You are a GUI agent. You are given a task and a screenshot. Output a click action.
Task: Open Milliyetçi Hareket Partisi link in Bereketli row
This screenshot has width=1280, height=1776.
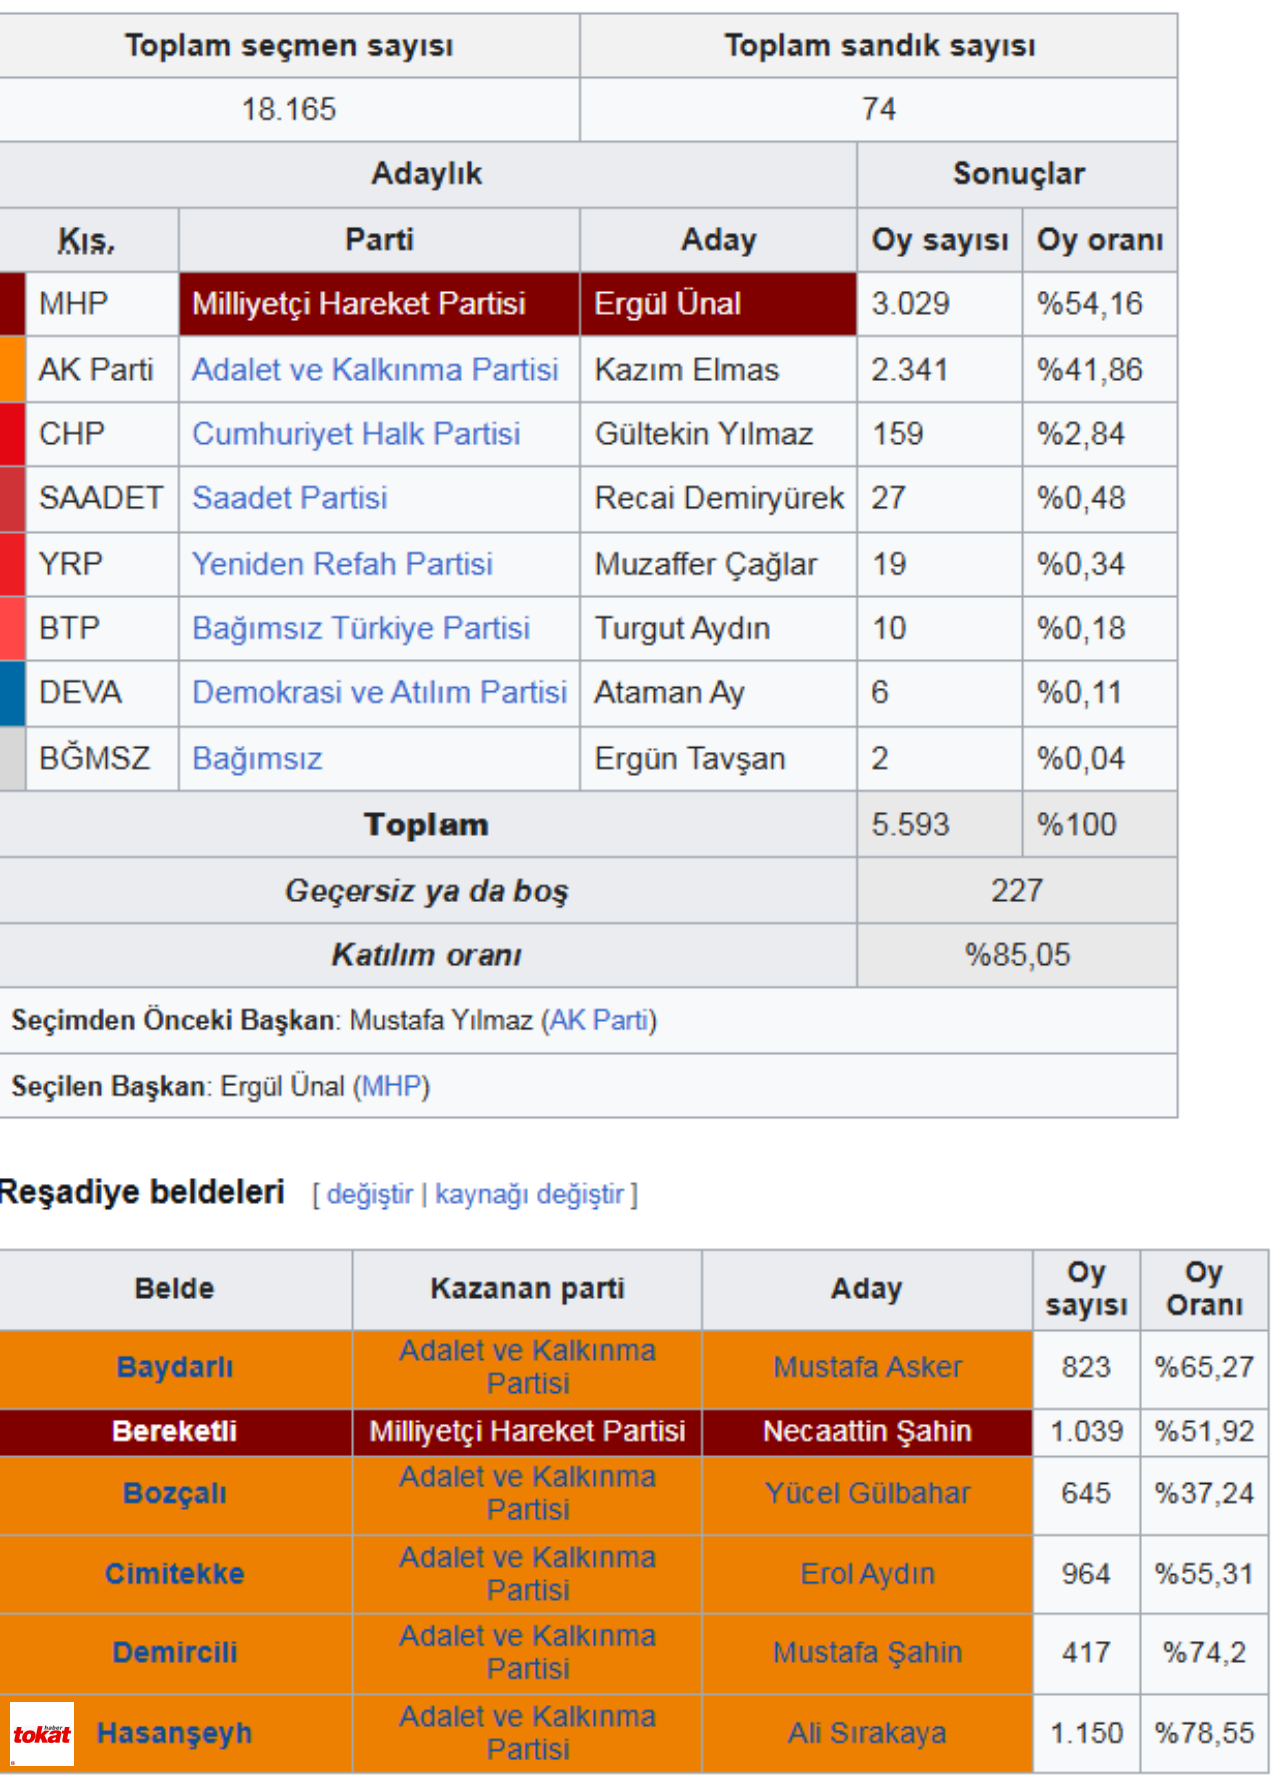click(x=527, y=1431)
